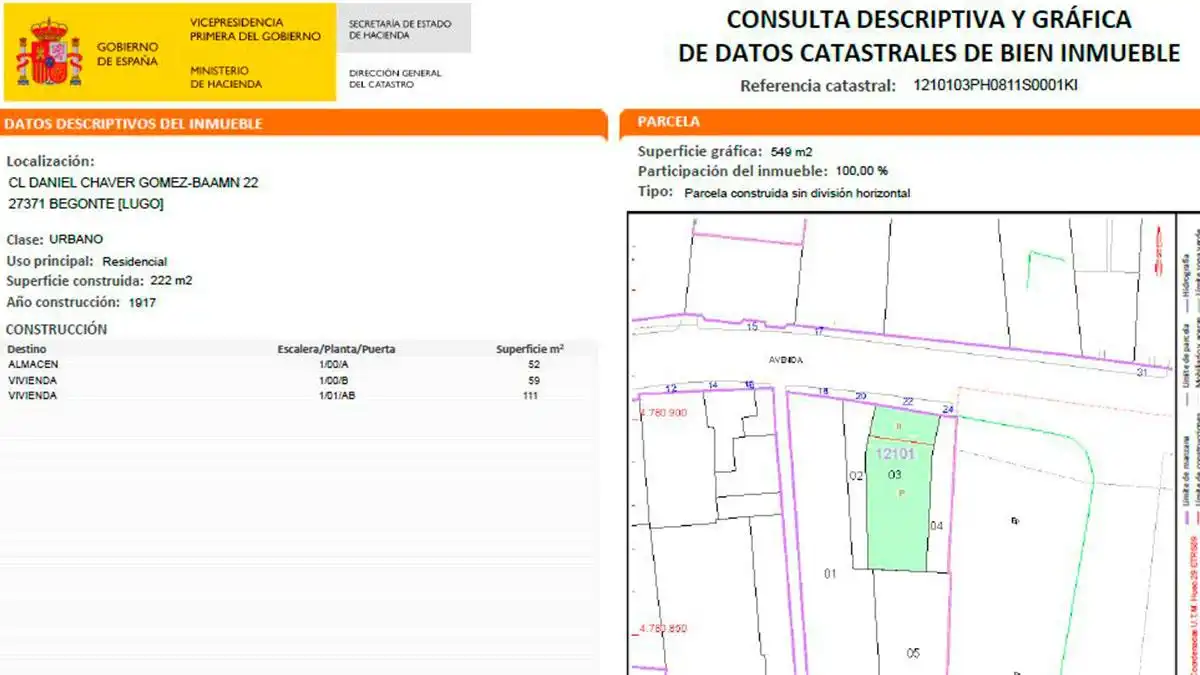Click construction year '1917'

(x=142, y=302)
